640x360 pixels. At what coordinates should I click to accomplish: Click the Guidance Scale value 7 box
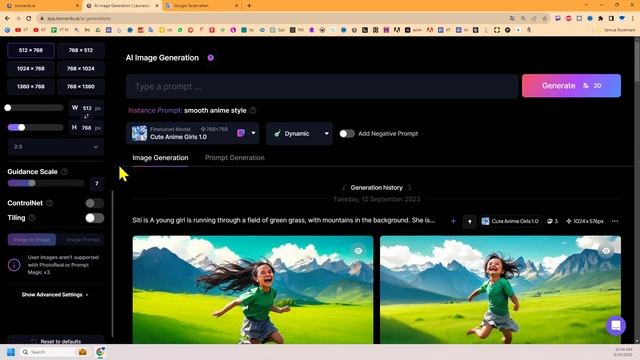point(97,184)
